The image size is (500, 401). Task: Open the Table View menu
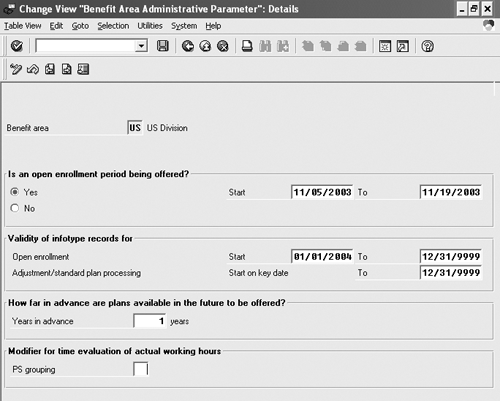pos(22,26)
